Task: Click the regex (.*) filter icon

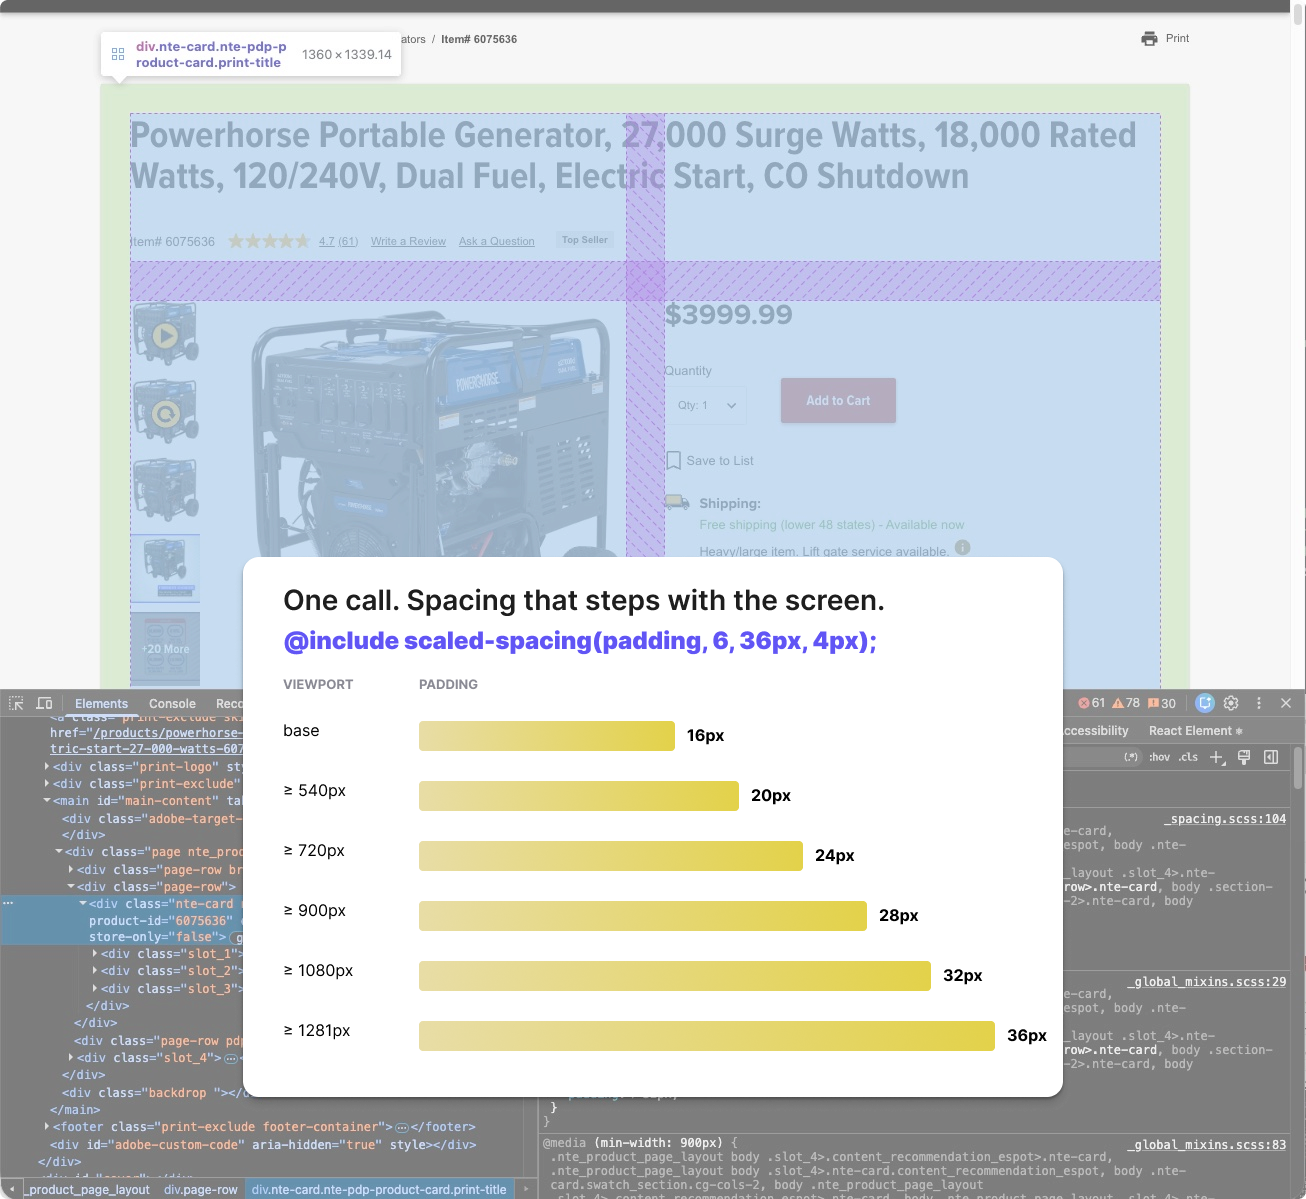Action: tap(1131, 757)
